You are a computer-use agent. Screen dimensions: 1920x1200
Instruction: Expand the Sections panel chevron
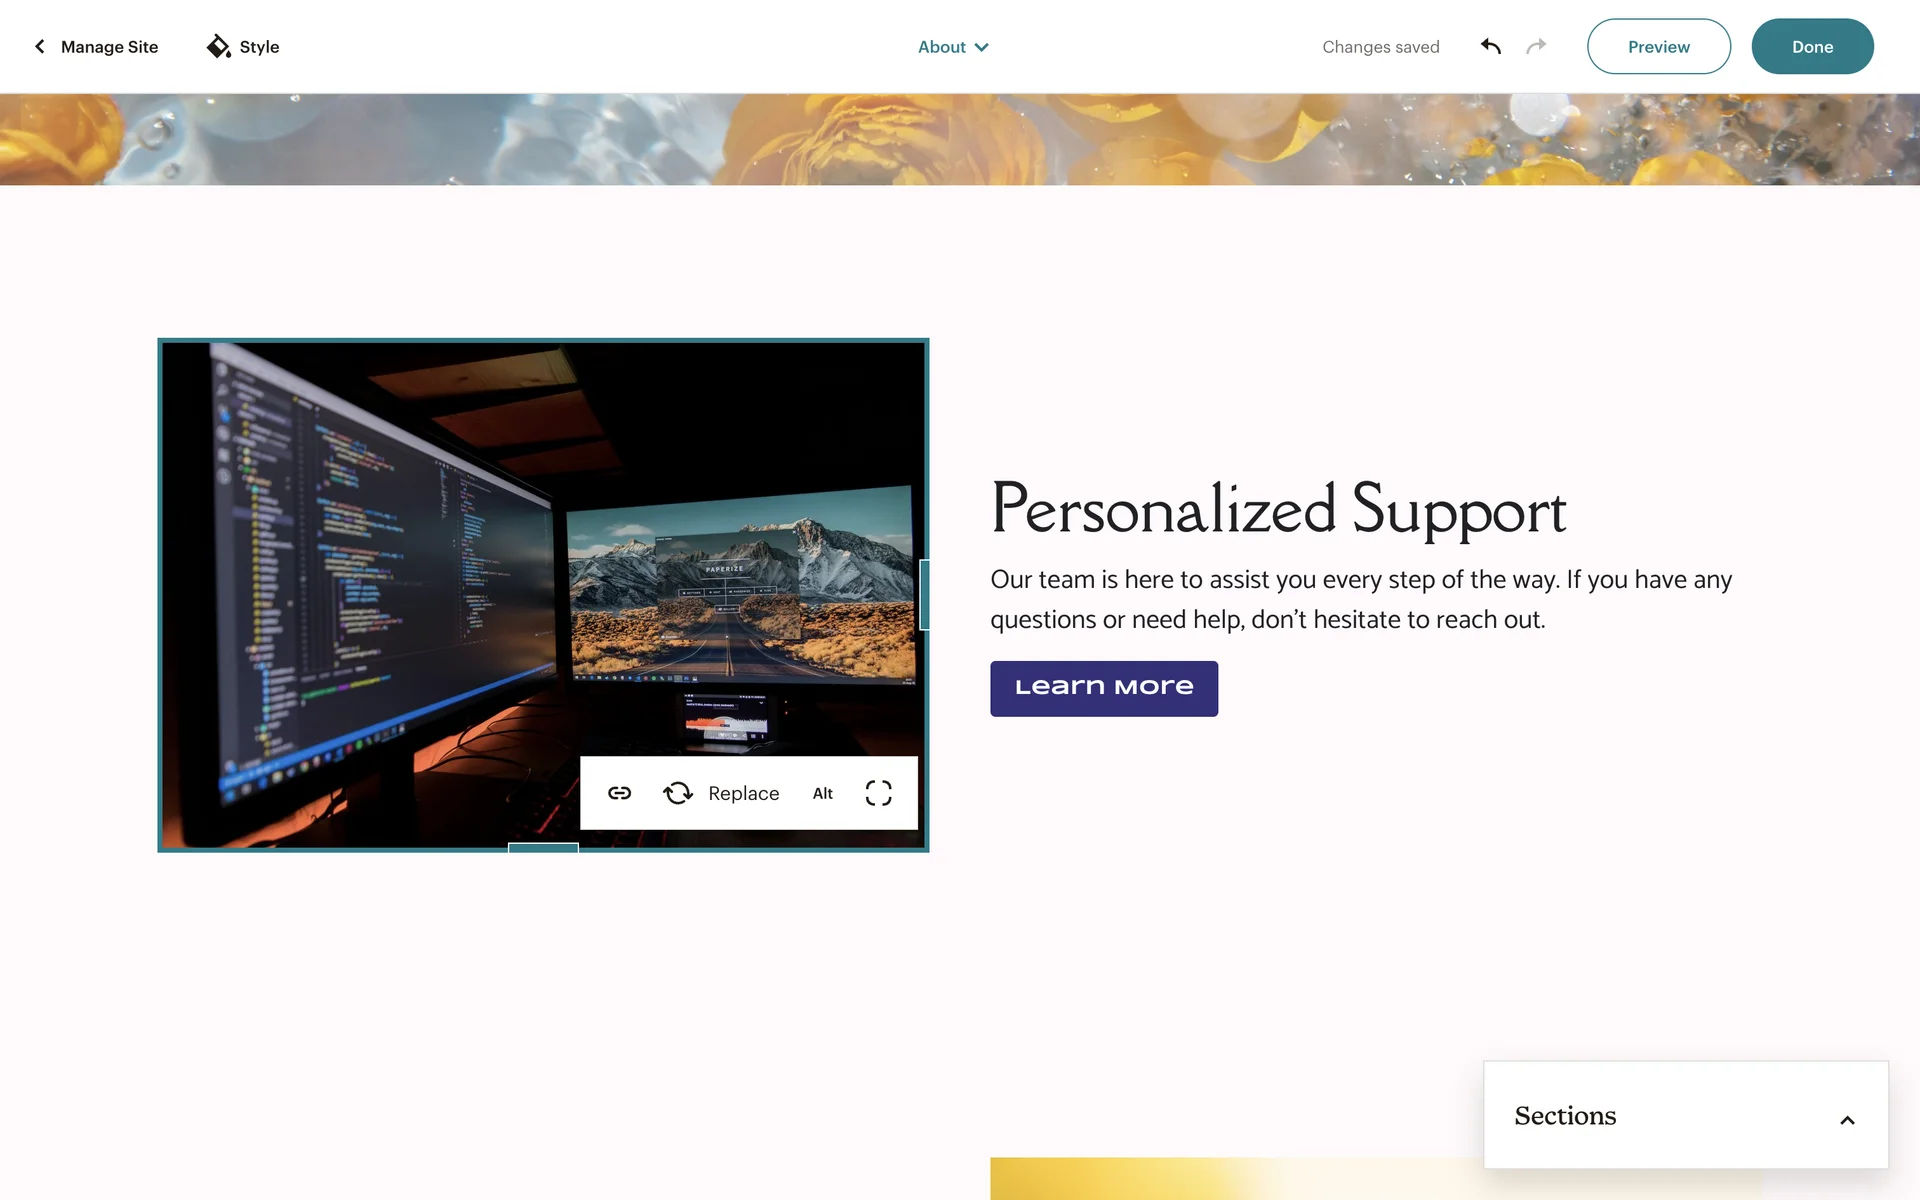click(1847, 1120)
